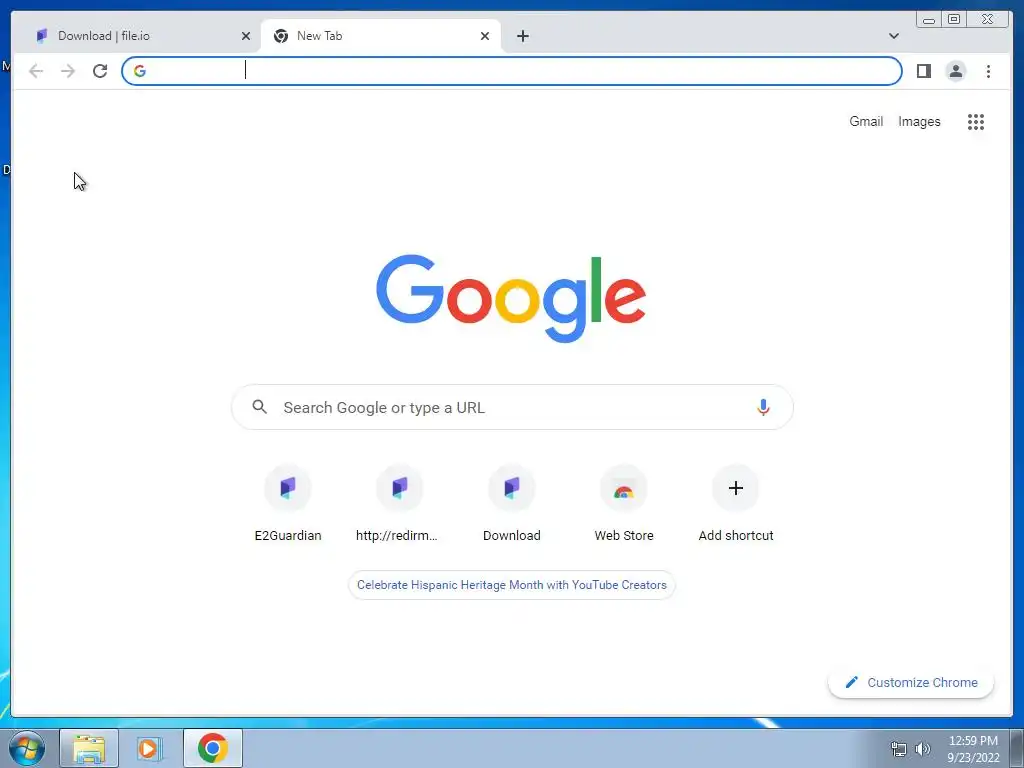Open the Web Store shortcut

point(624,504)
